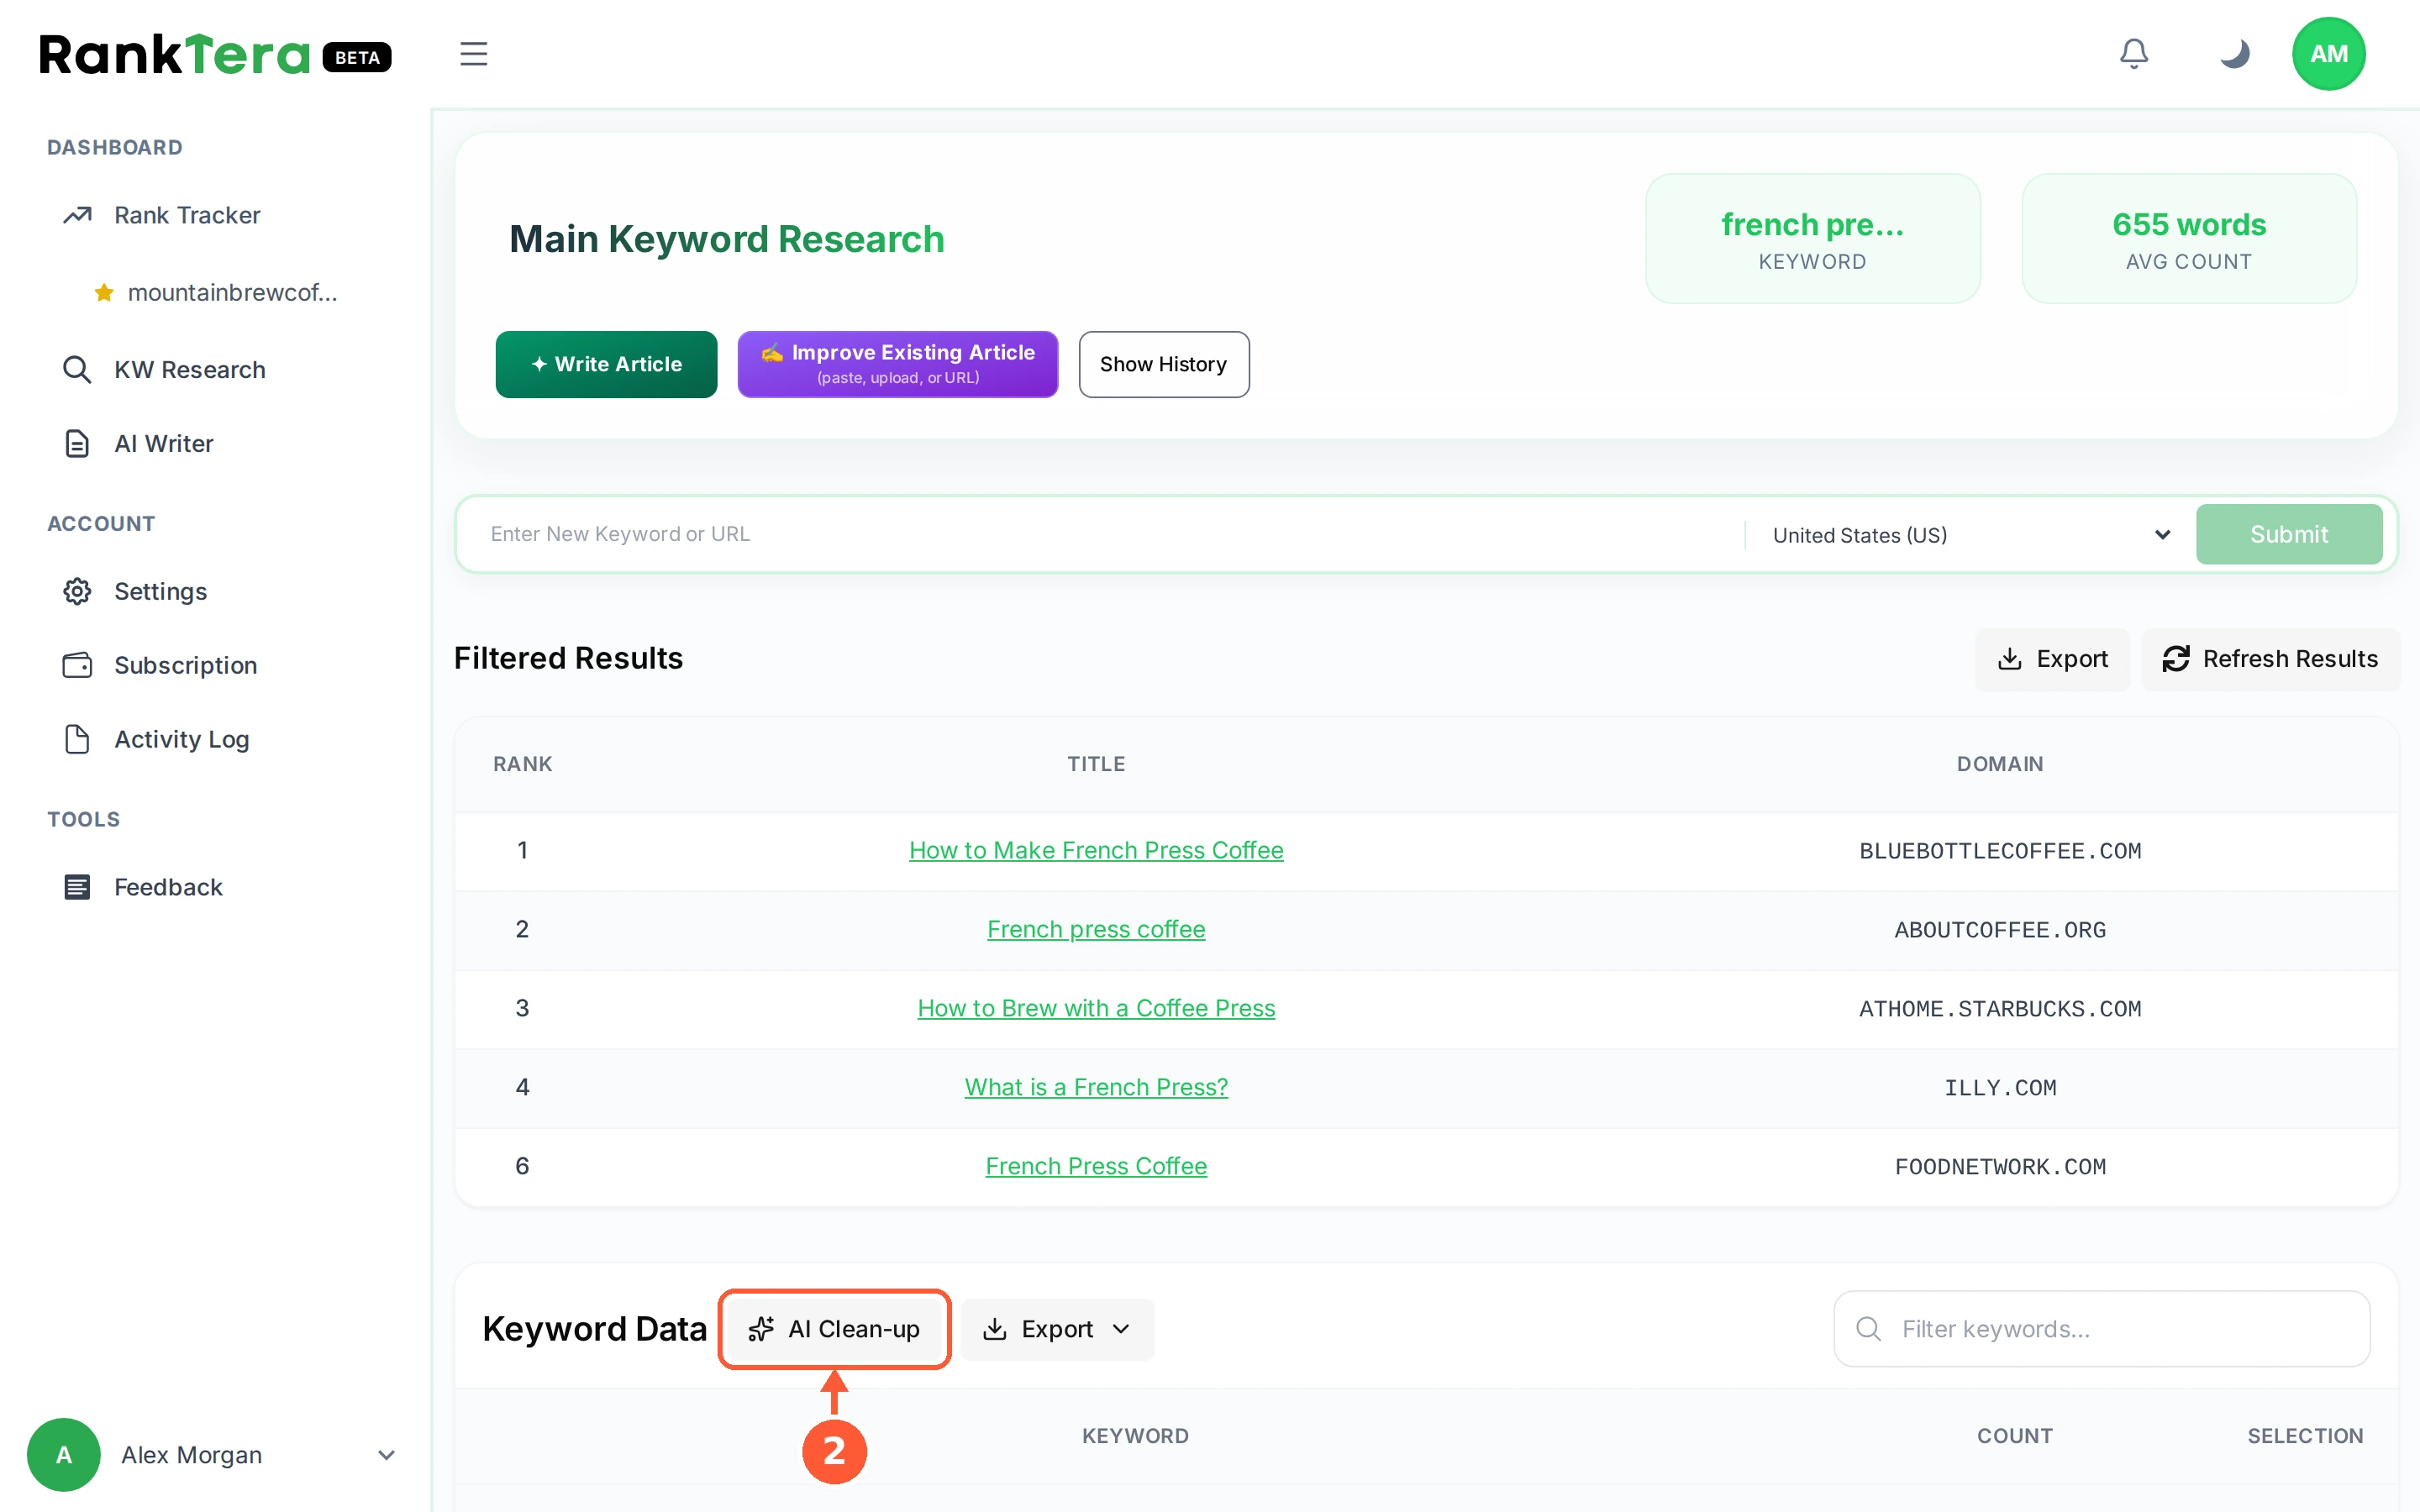Click ATHOME.STARBUCKS.COM domain cell

(2000, 1009)
